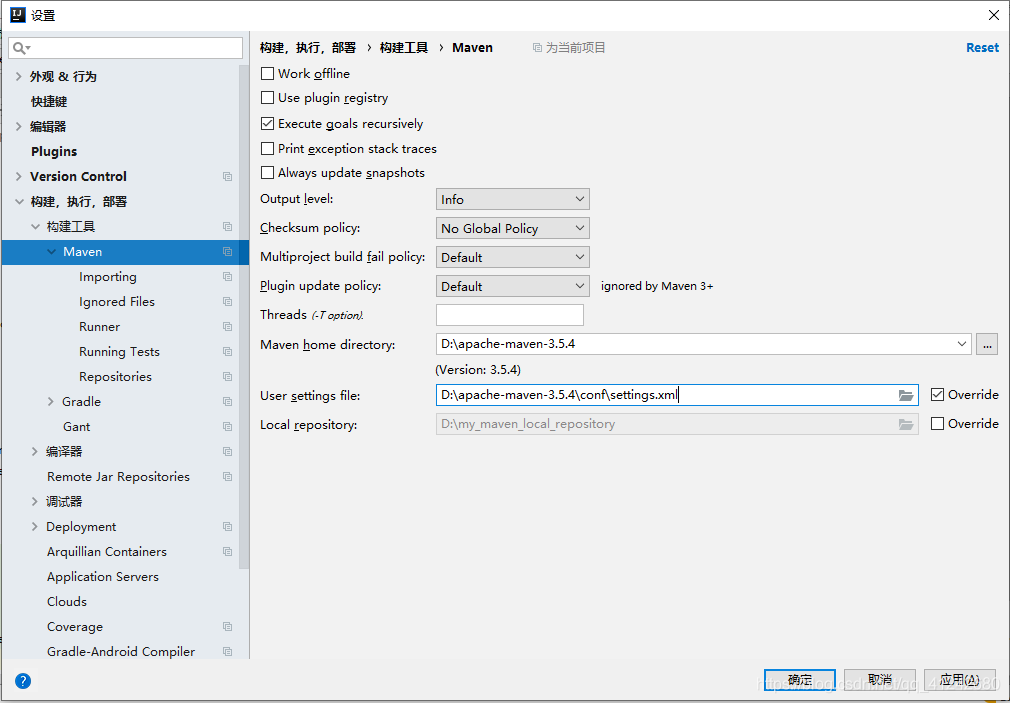Viewport: 1010px width, 703px height.
Task: Click the project-level copy icon beside Repositories
Action: [227, 376]
